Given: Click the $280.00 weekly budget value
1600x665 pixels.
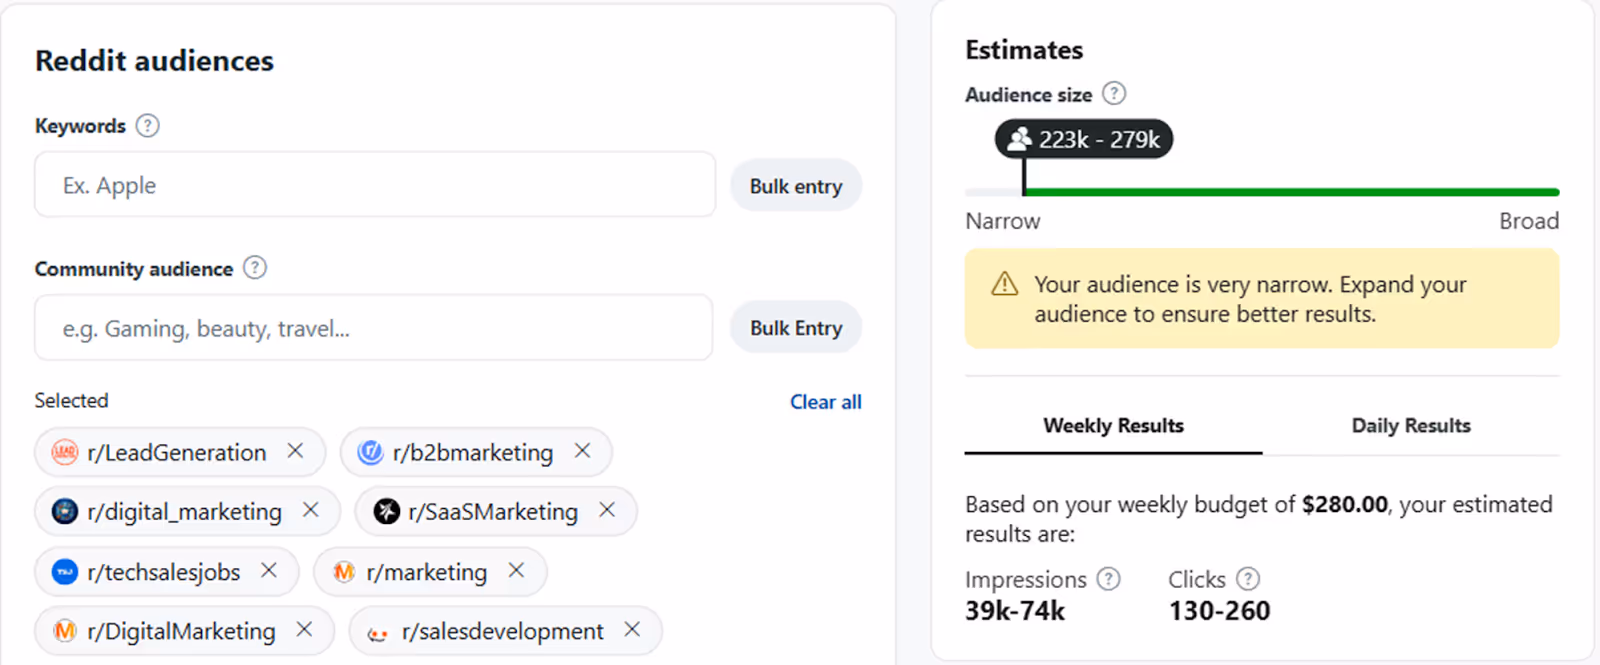Looking at the screenshot, I should (1345, 504).
